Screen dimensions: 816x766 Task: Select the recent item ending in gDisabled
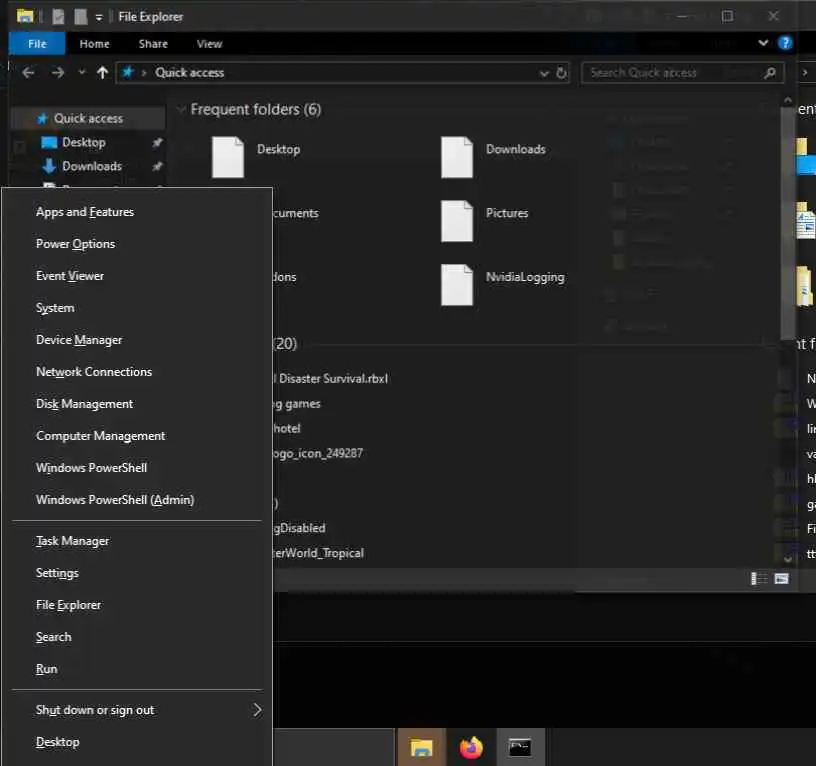click(x=300, y=528)
